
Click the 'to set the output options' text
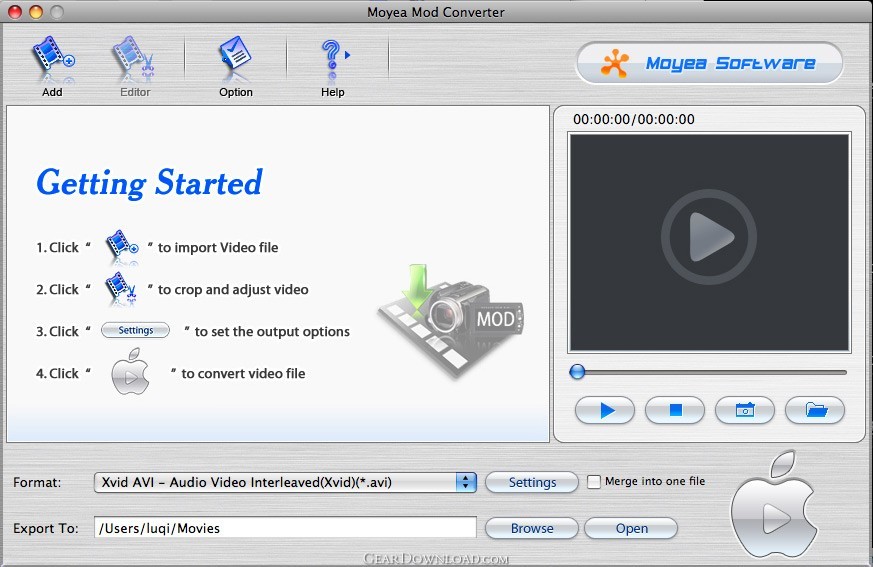[272, 331]
